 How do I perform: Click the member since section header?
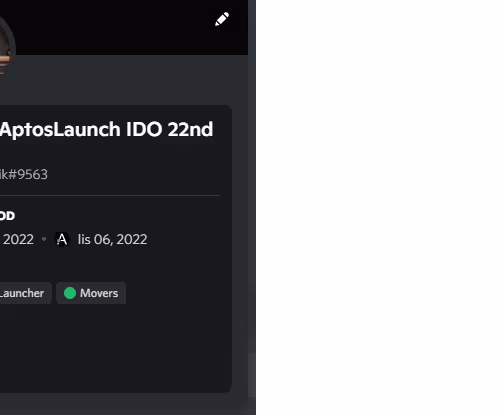[7, 216]
